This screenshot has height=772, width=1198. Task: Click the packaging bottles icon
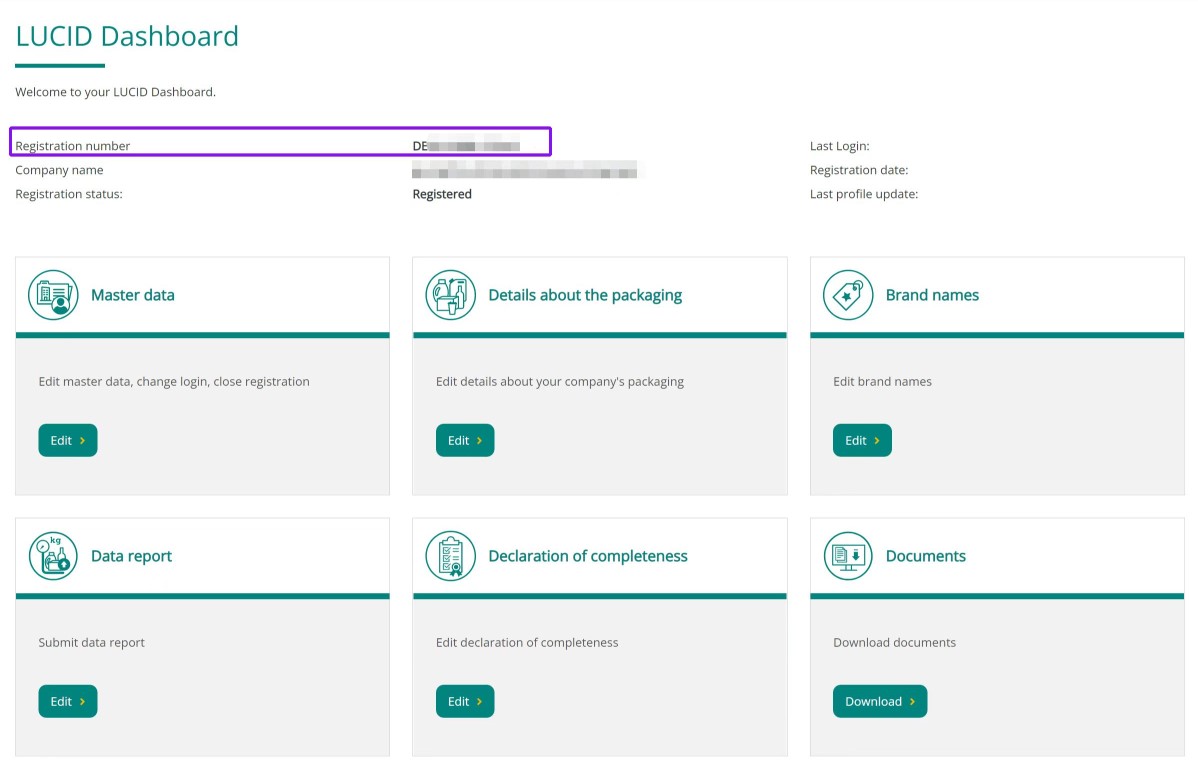coord(450,295)
